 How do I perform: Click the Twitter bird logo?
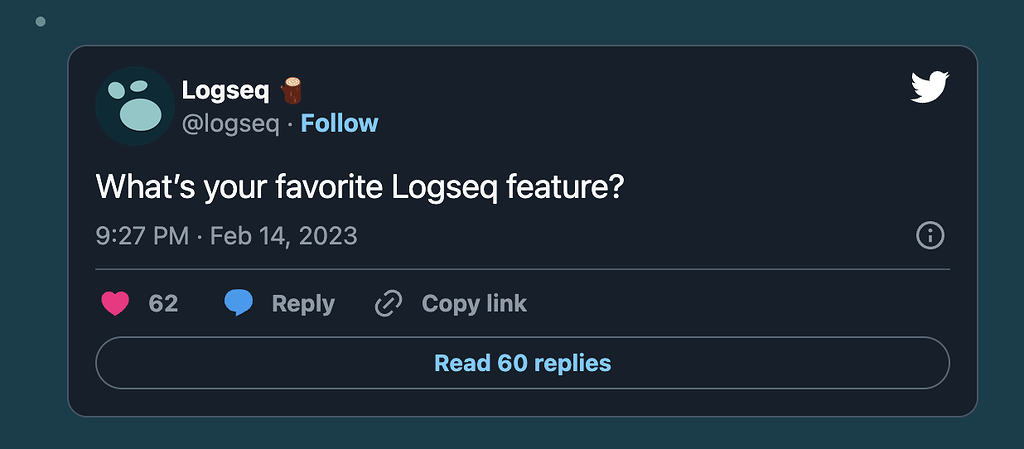pyautogui.click(x=929, y=89)
